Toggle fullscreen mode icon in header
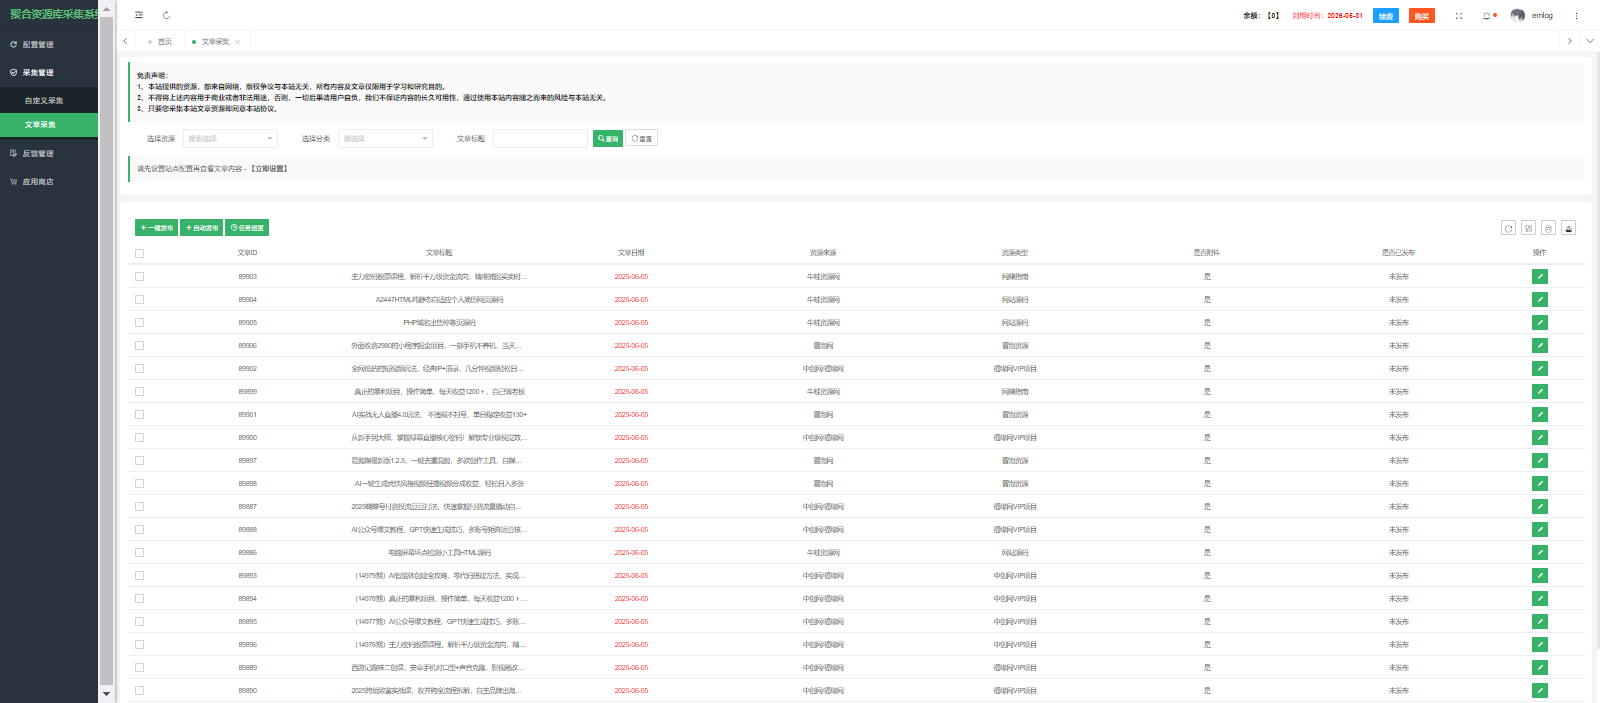Screen dimensions: 1600x703 (1458, 16)
